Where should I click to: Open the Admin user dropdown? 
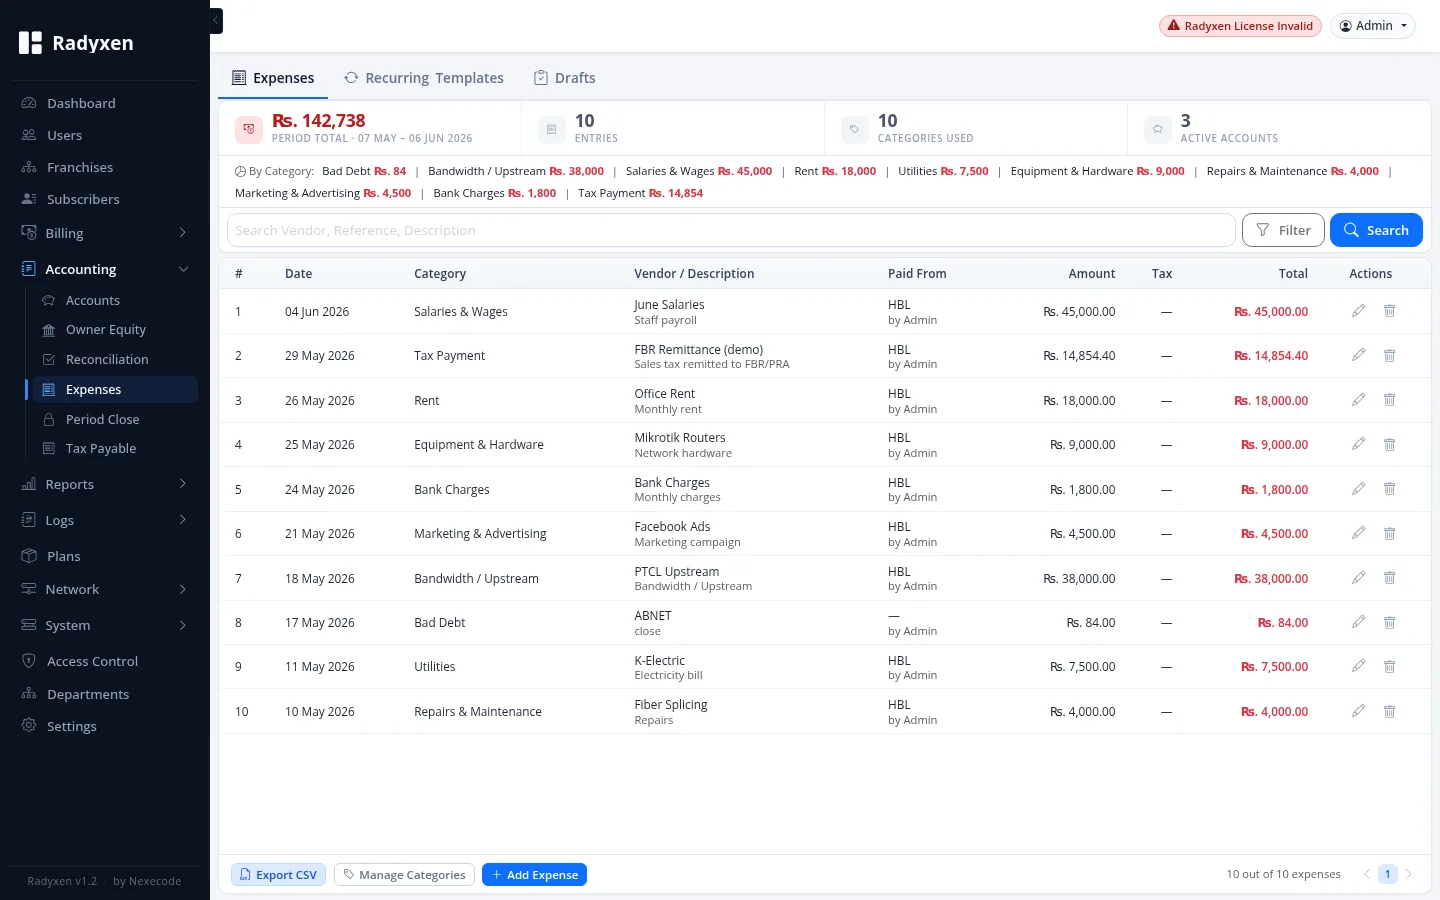point(1372,26)
